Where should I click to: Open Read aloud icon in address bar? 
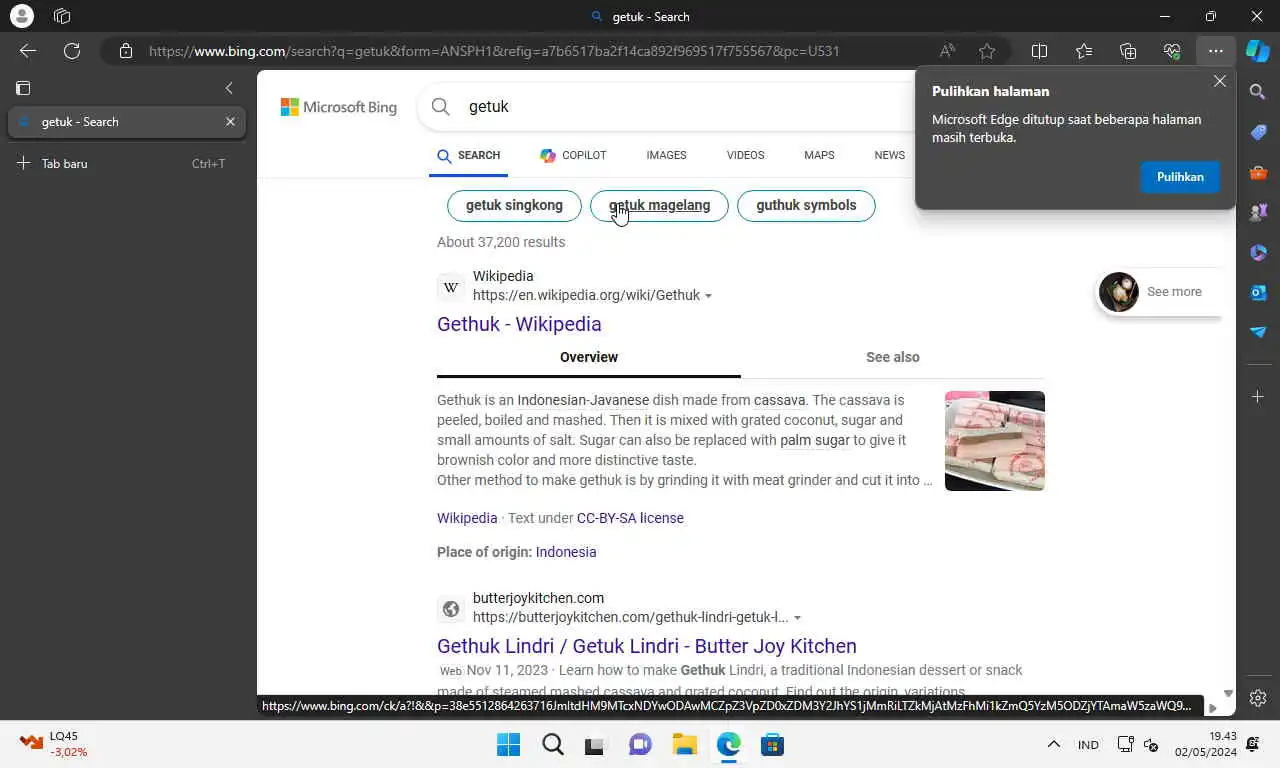coord(947,51)
